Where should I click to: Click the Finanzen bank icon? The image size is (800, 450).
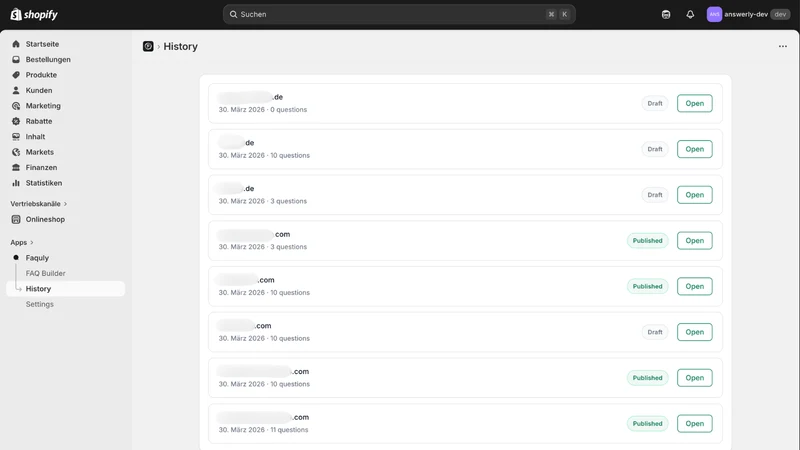(16, 167)
